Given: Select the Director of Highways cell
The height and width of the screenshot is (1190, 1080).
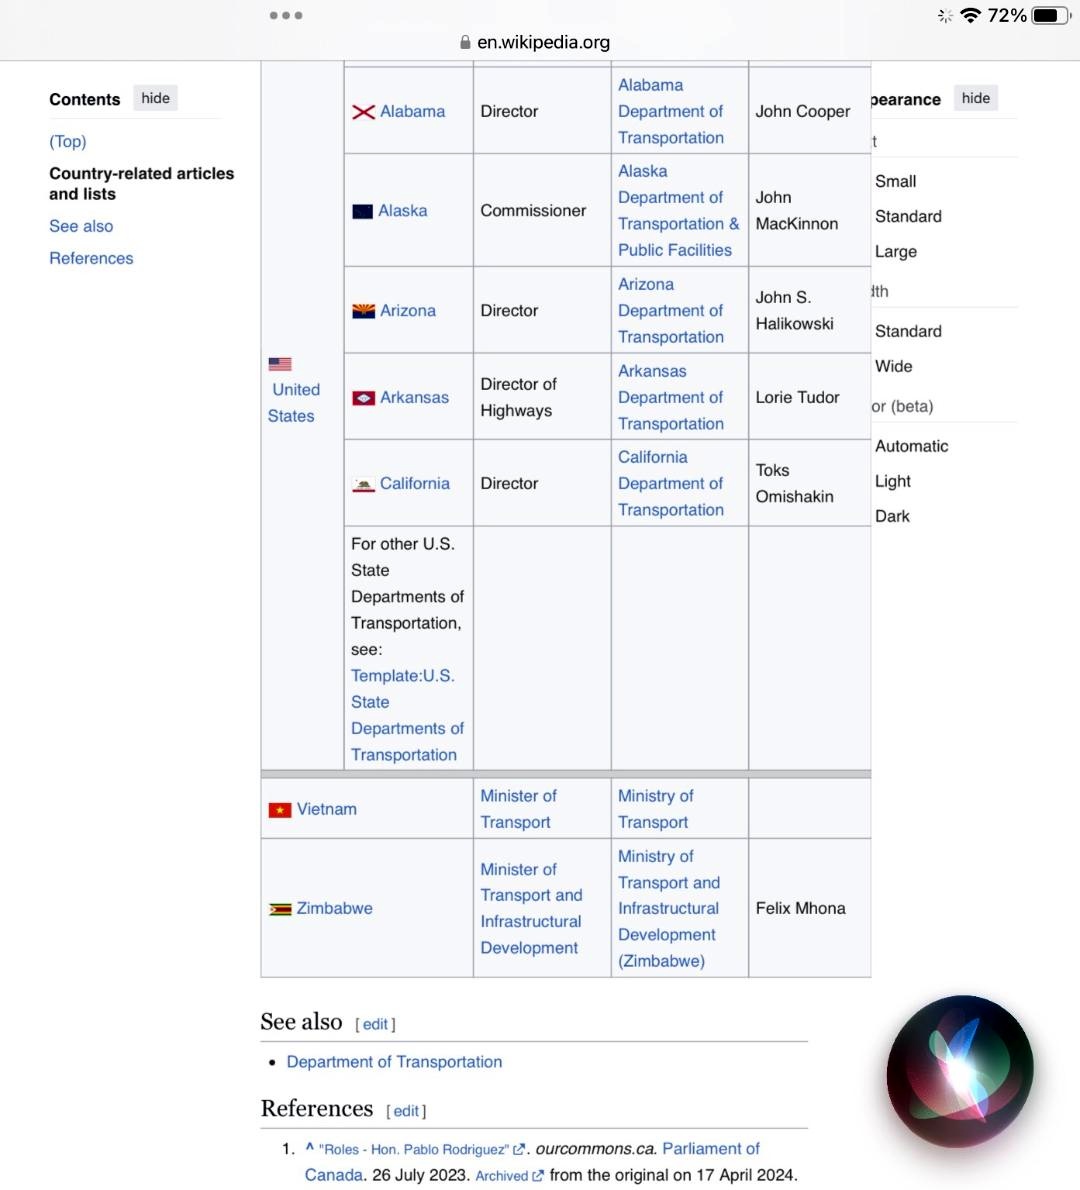Looking at the screenshot, I should [542, 397].
